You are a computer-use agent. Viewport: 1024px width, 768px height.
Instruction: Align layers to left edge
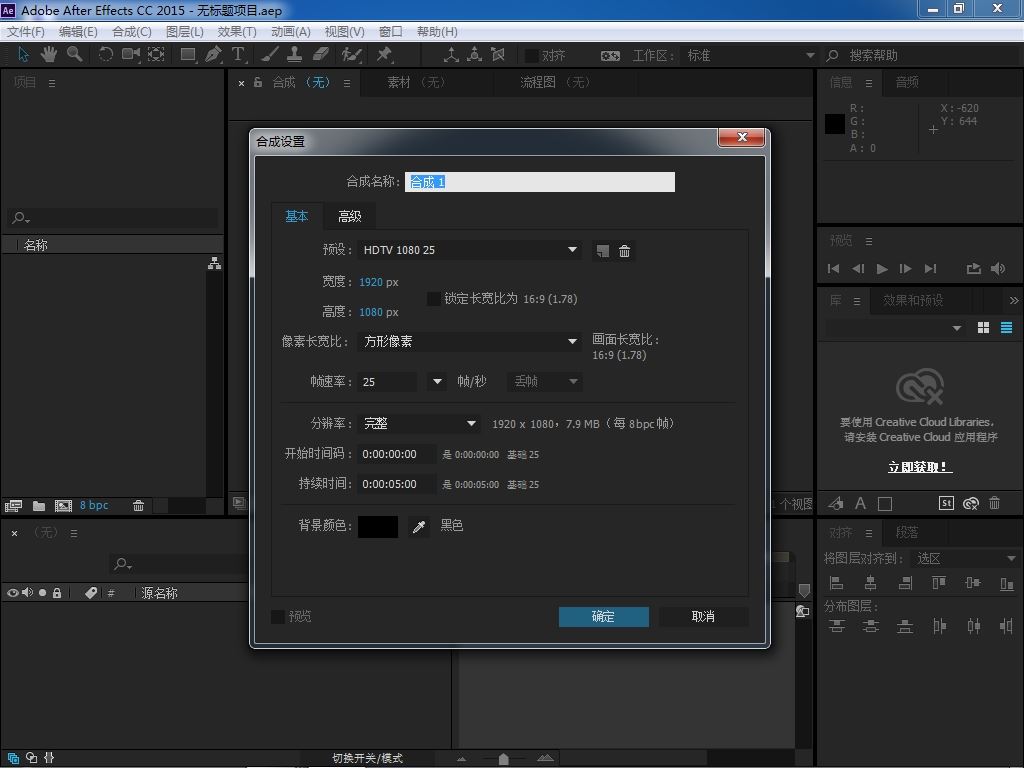837,583
